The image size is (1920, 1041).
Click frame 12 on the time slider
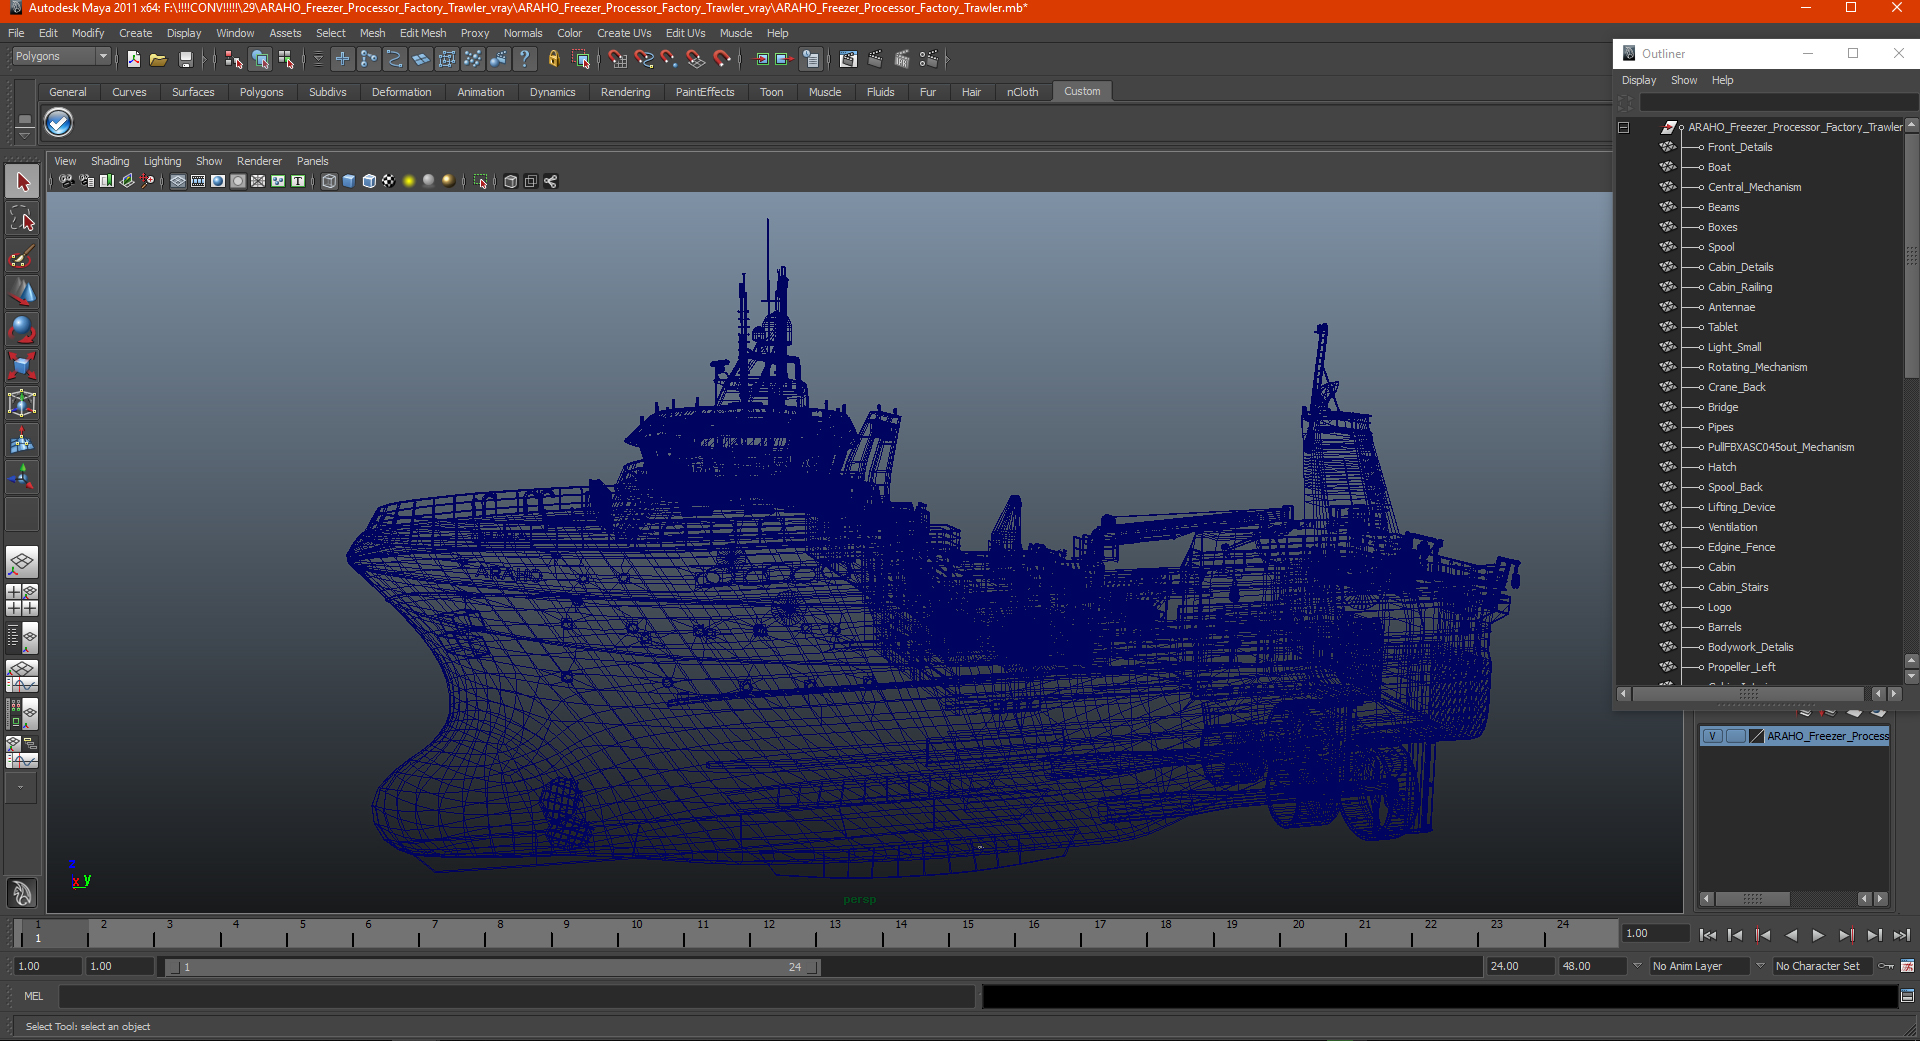click(x=769, y=934)
